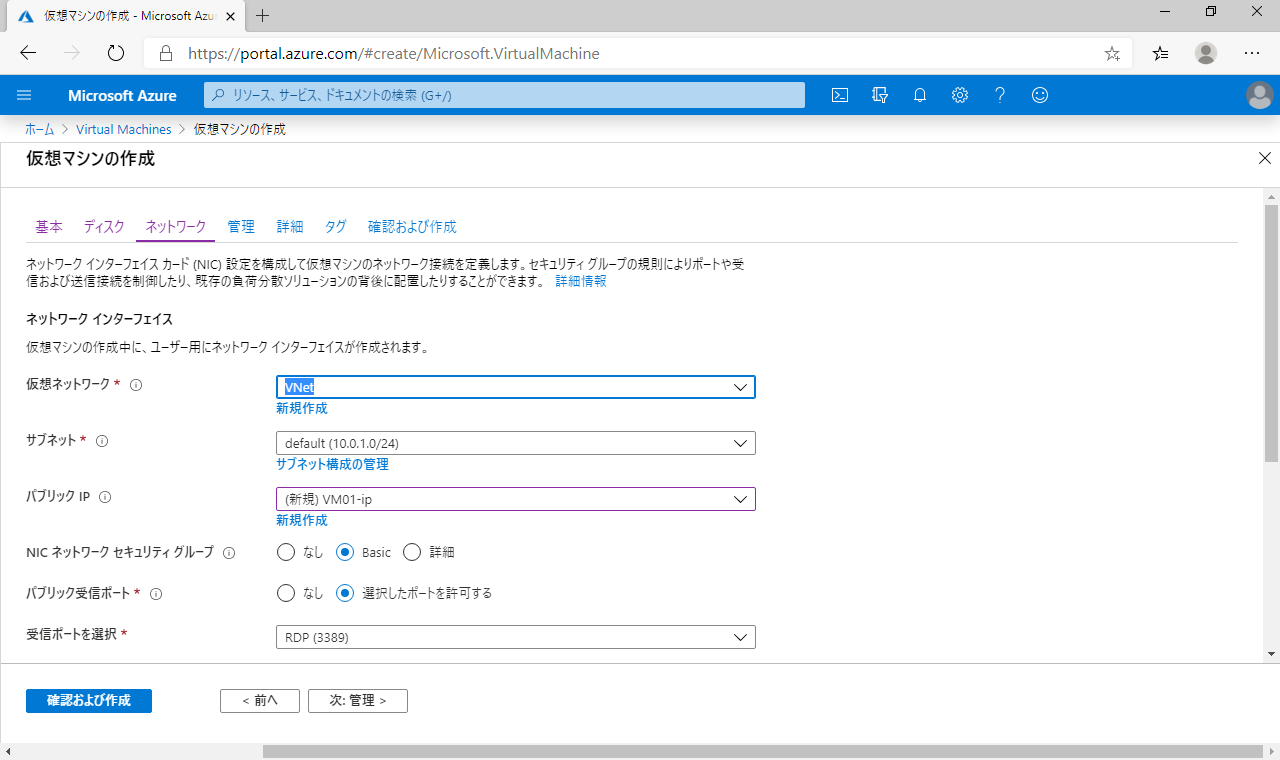
Task: Expand the サブネット default (10.0.1.0/24) dropdown
Action: point(515,443)
